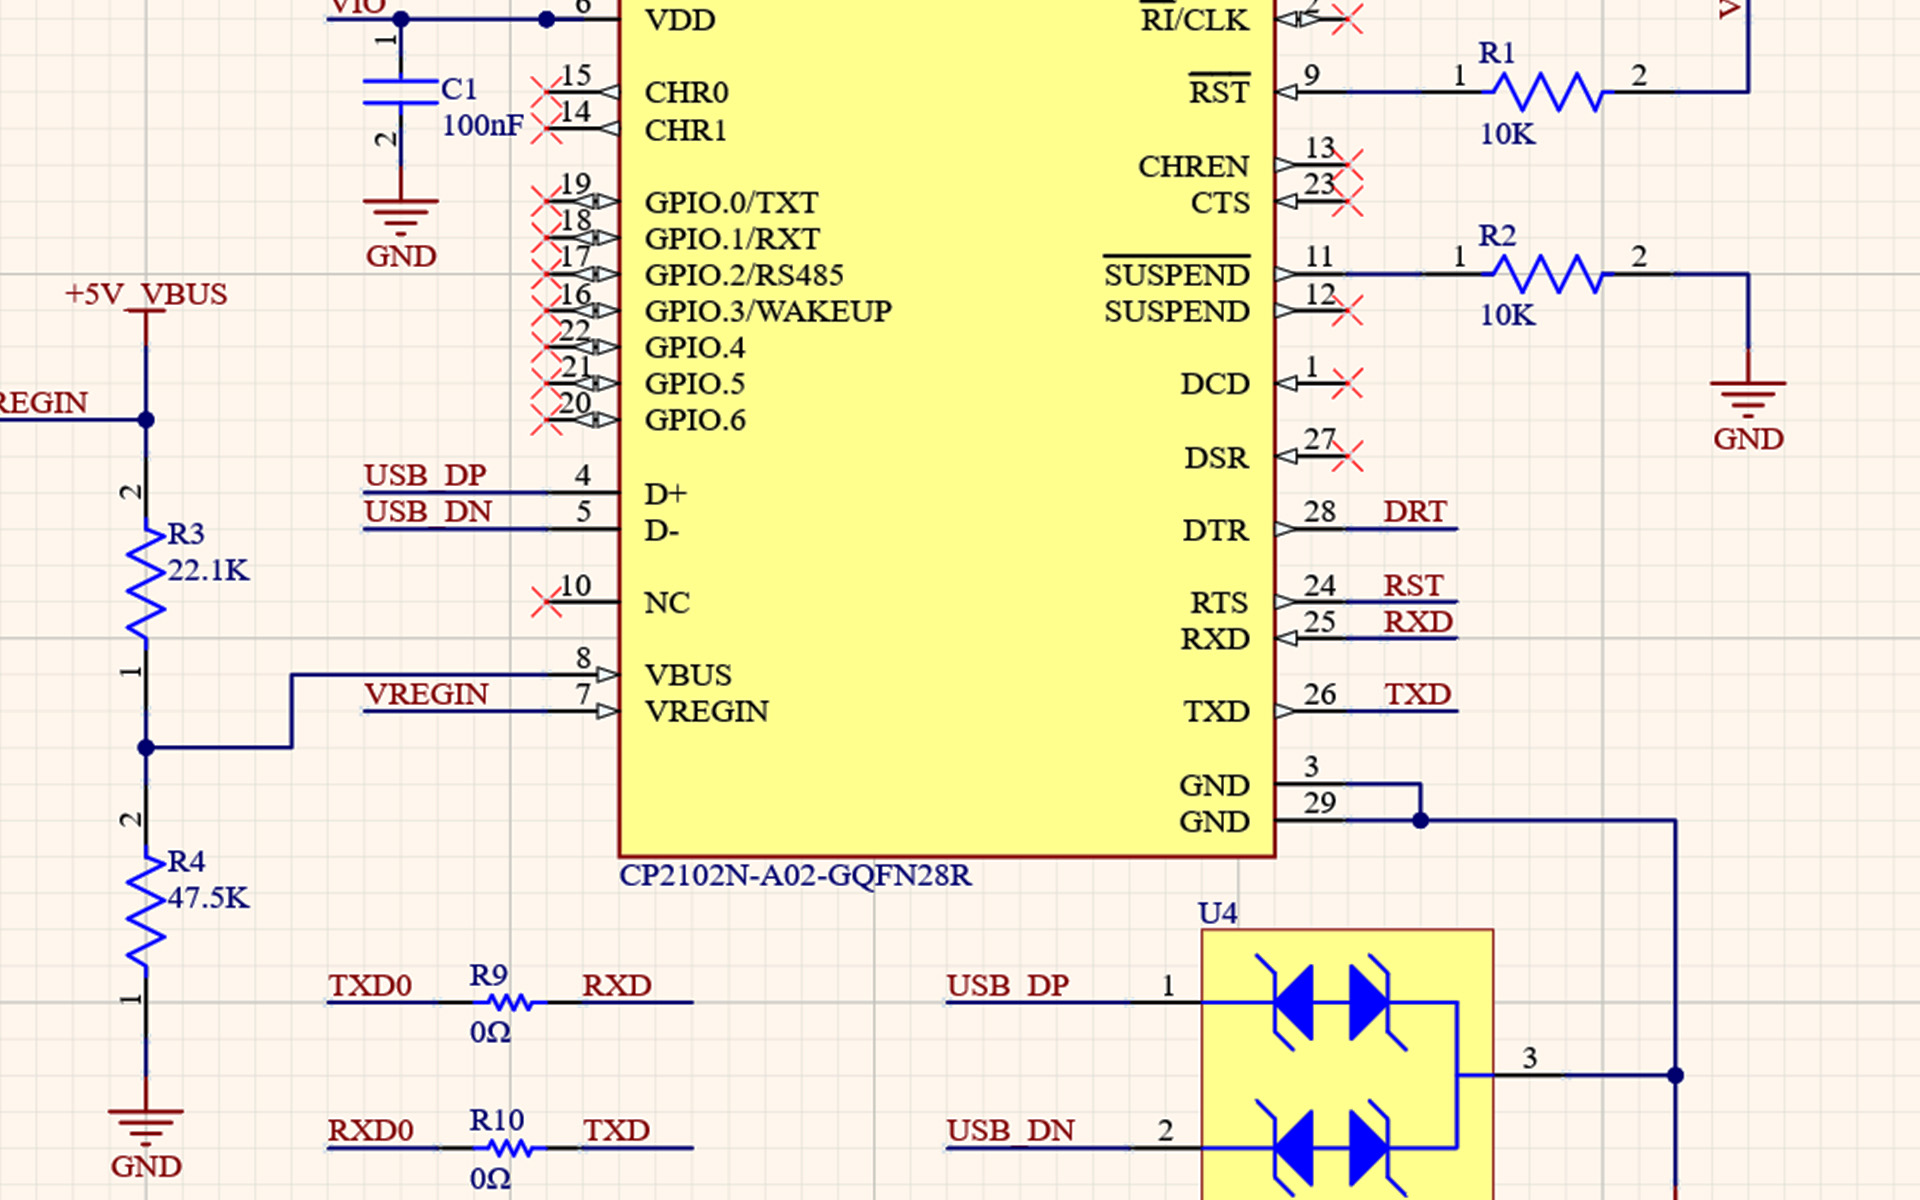Select the R2 resistor zigzag symbol
1920x1200 pixels.
(1548, 274)
